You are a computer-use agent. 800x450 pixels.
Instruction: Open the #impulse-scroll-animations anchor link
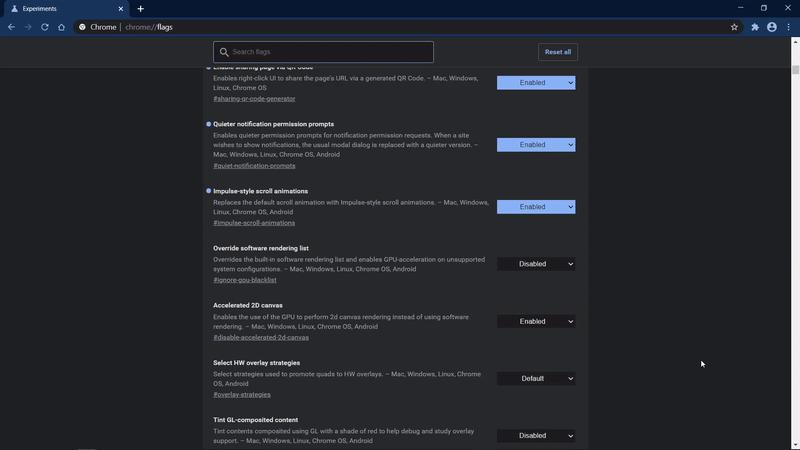tap(253, 223)
